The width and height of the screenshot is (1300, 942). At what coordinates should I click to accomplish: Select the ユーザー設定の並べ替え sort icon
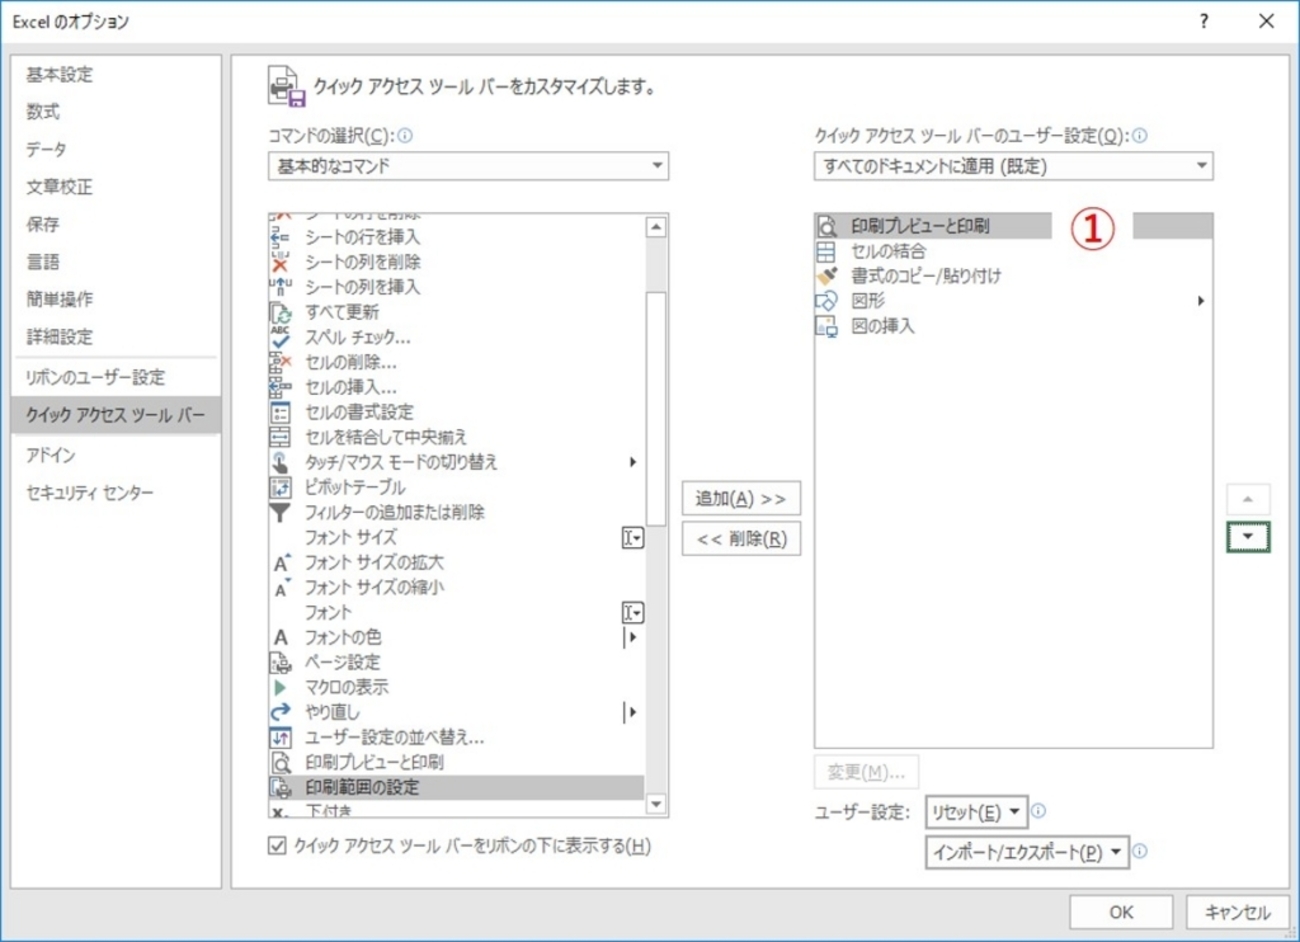tap(280, 737)
